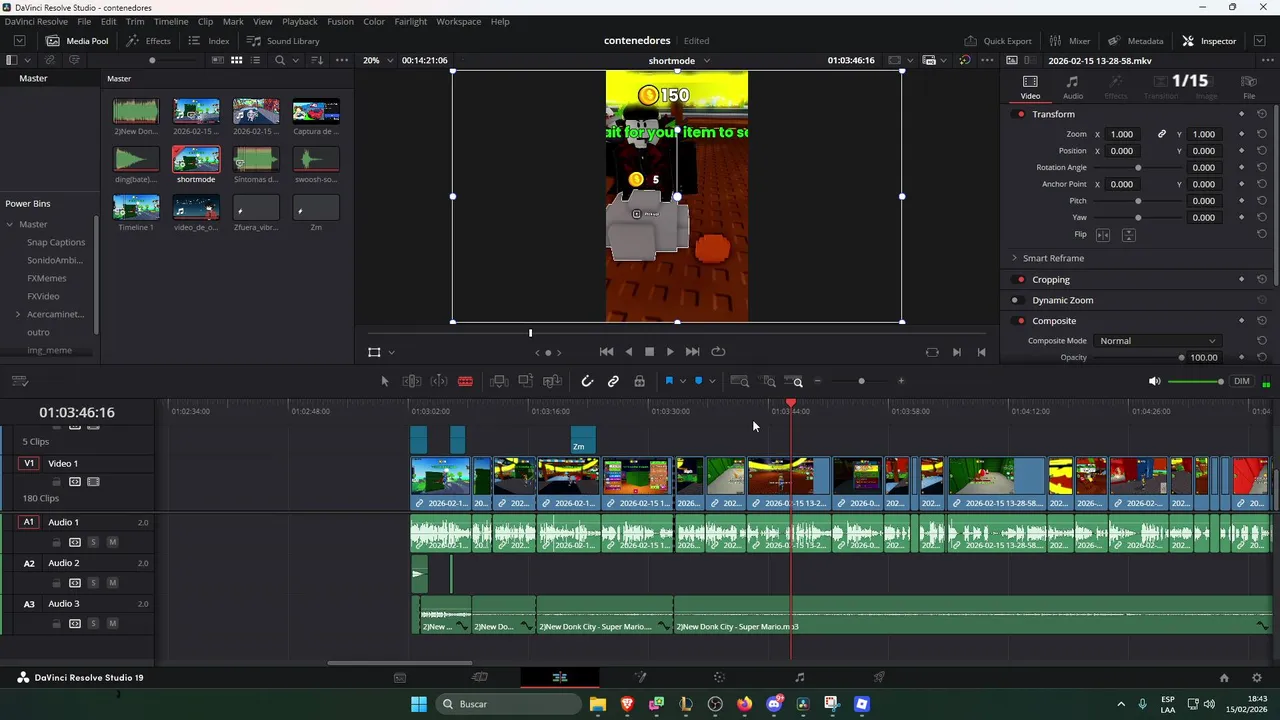The image size is (1280, 720).
Task: Open the Timeline menu
Action: pos(171,21)
